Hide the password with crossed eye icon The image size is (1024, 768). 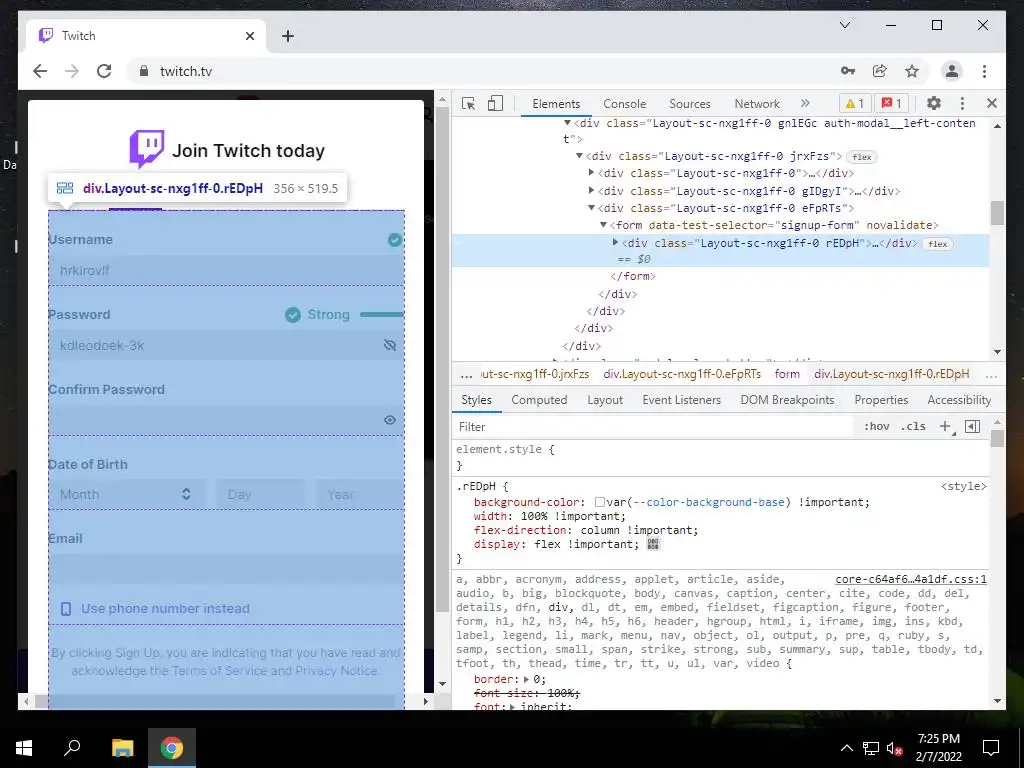390,345
